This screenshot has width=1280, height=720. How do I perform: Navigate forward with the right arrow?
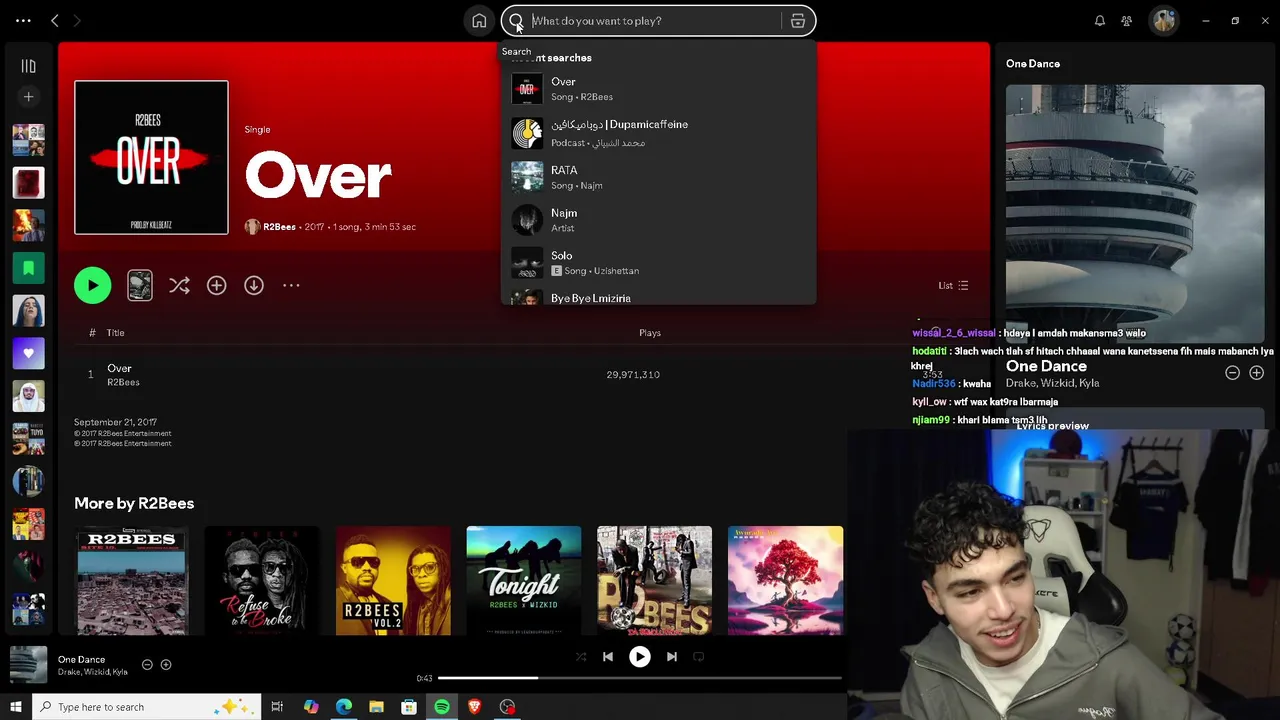click(77, 20)
